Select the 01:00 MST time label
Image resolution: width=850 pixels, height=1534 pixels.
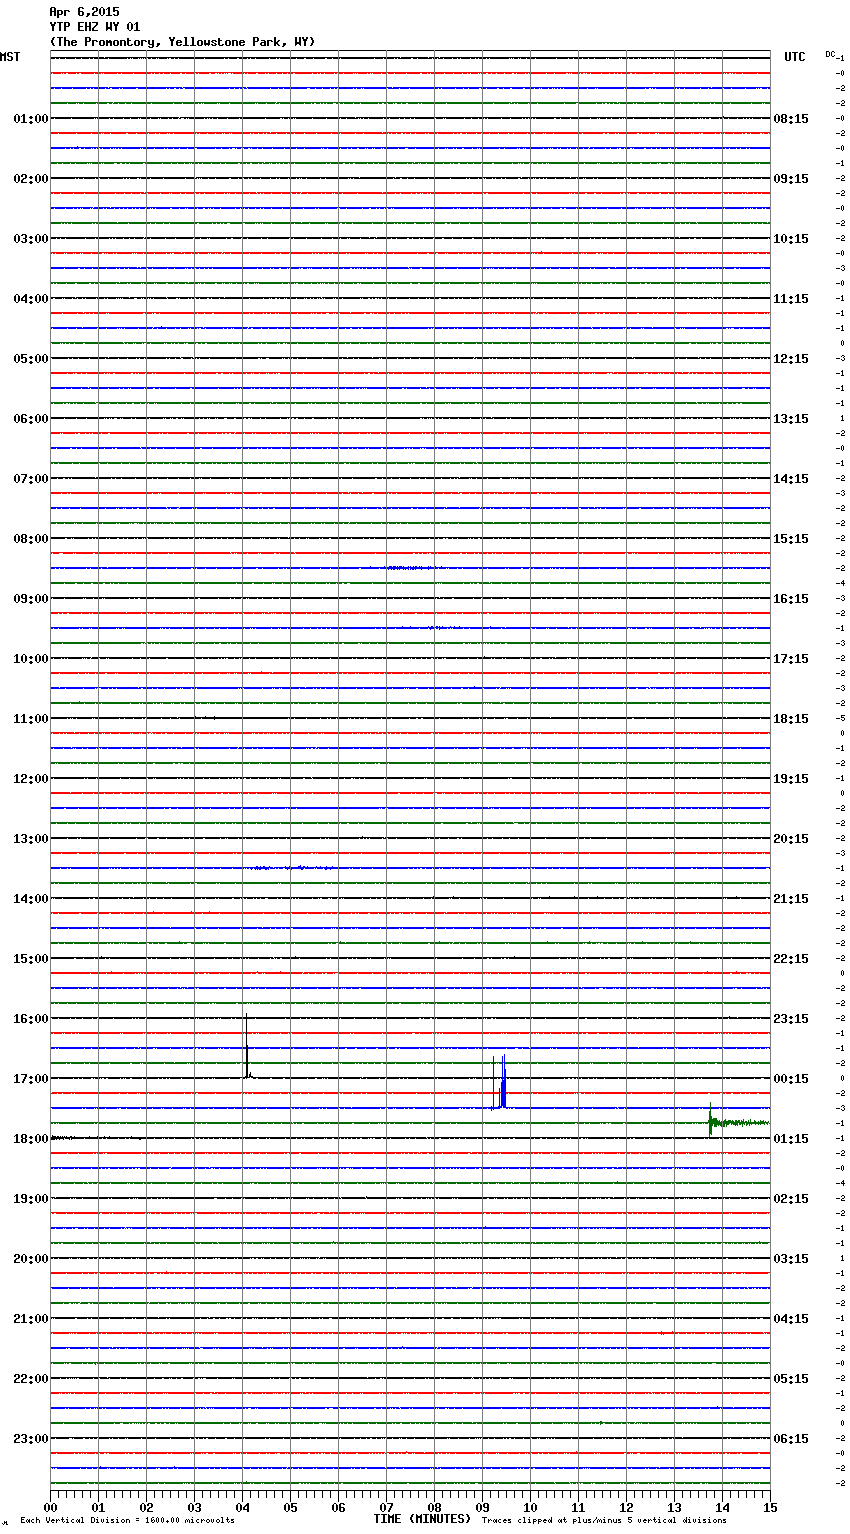click(31, 119)
